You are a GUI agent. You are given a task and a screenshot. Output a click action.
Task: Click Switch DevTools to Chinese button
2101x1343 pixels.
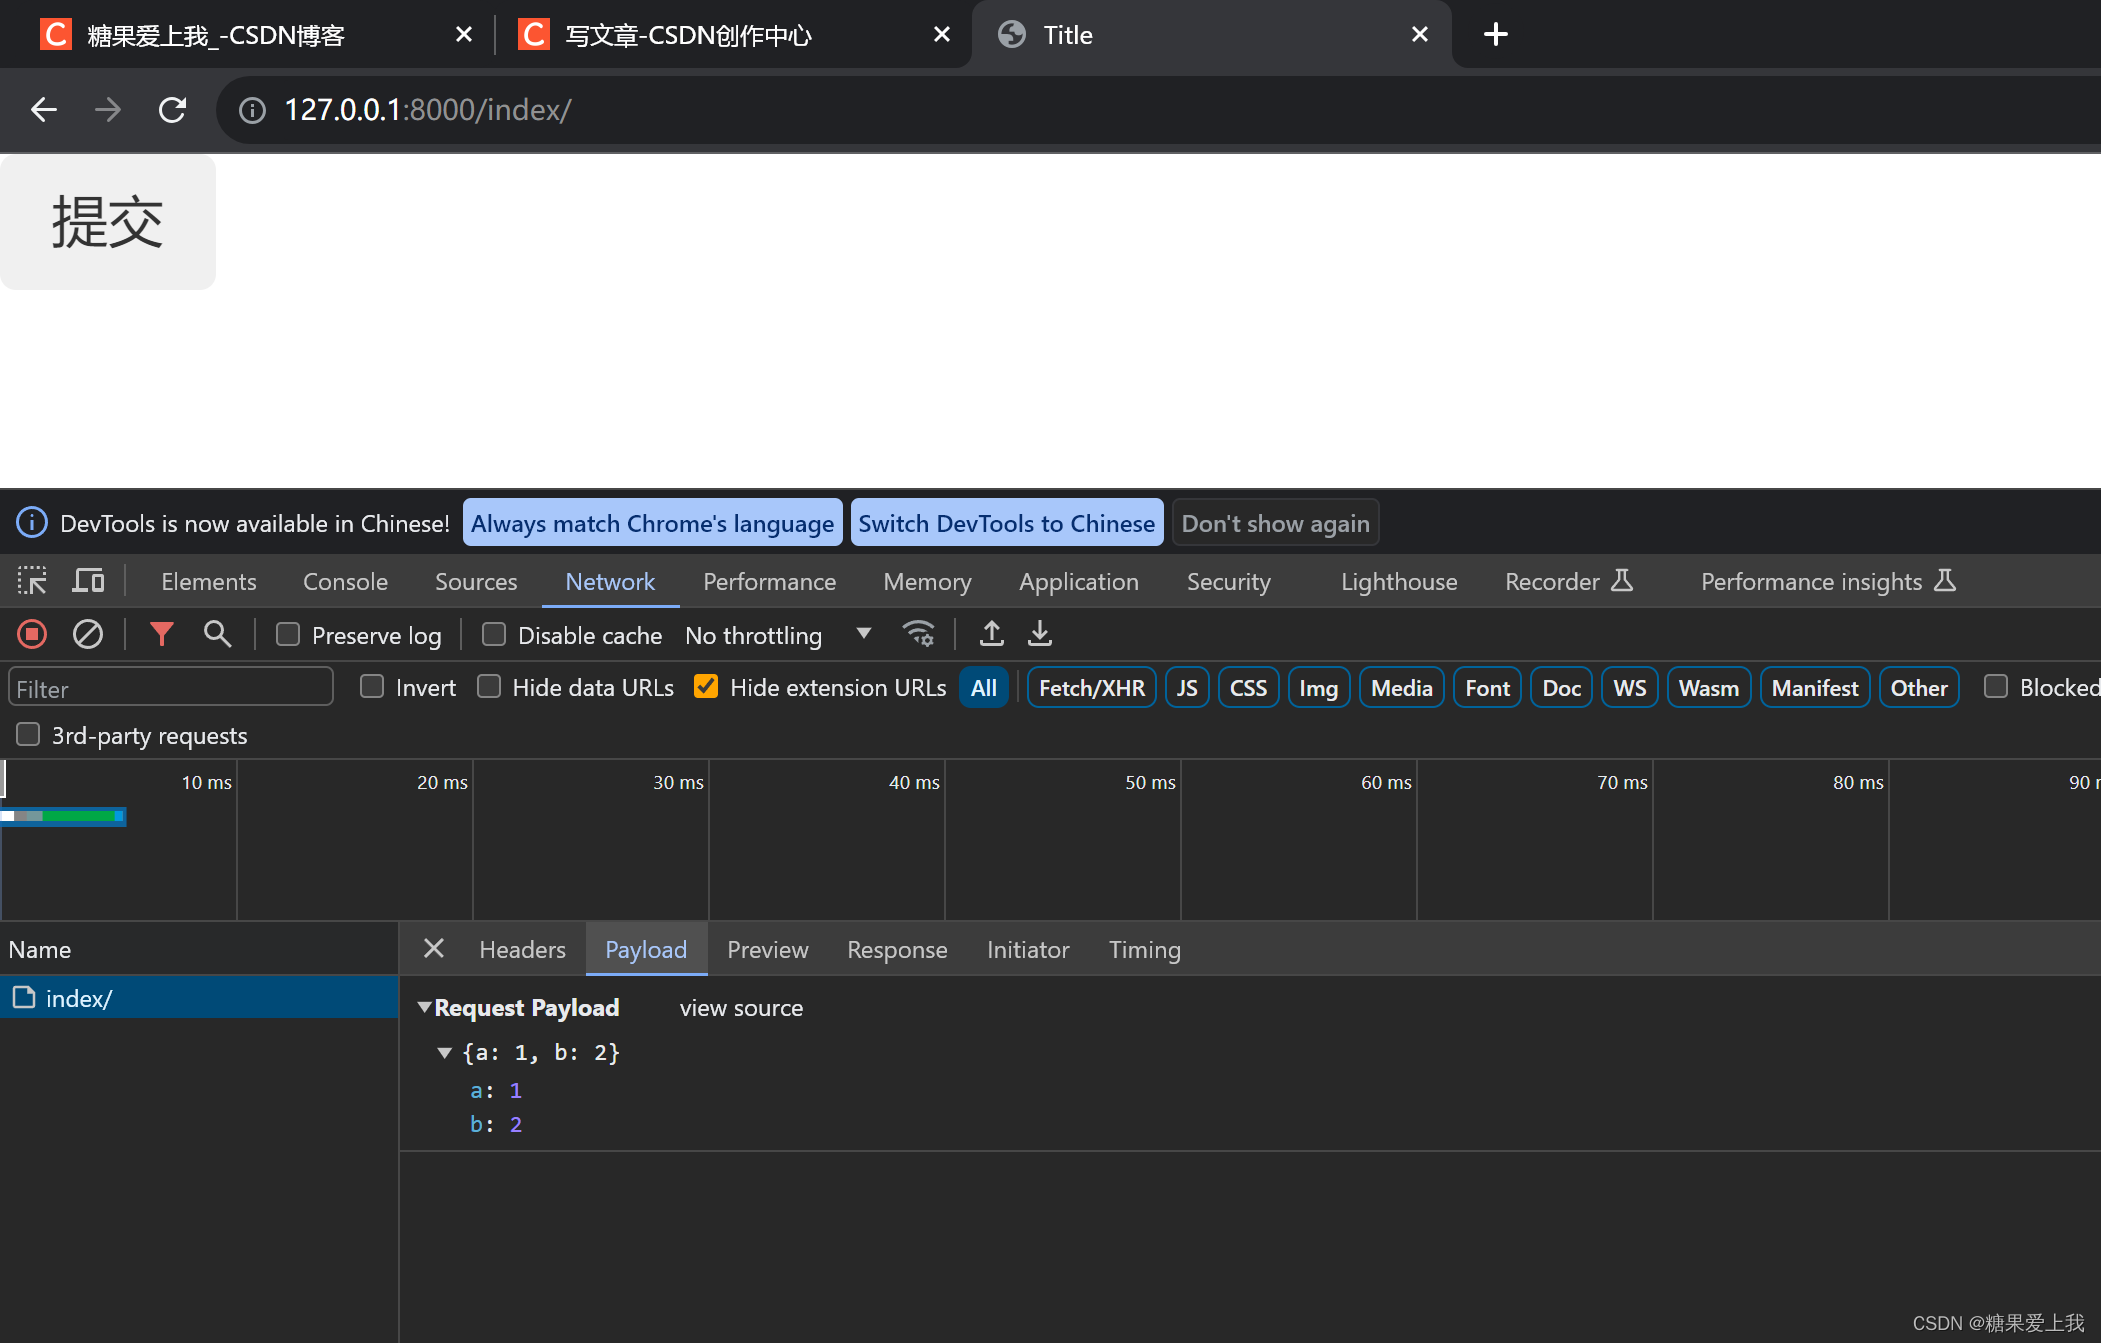pos(1006,523)
